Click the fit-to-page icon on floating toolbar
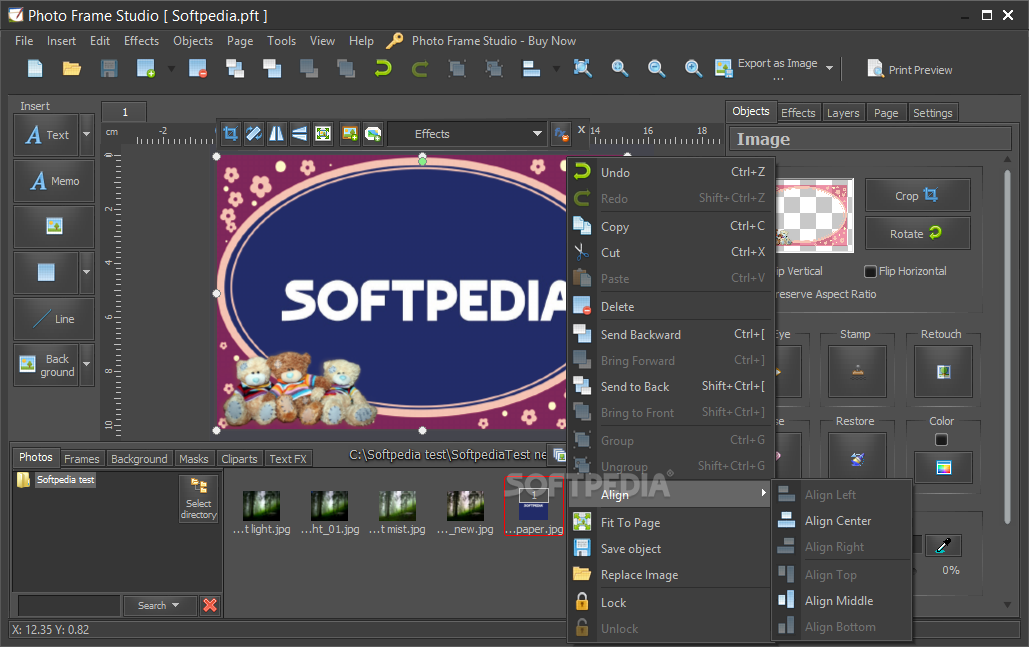This screenshot has height=647, width=1029. (x=323, y=134)
